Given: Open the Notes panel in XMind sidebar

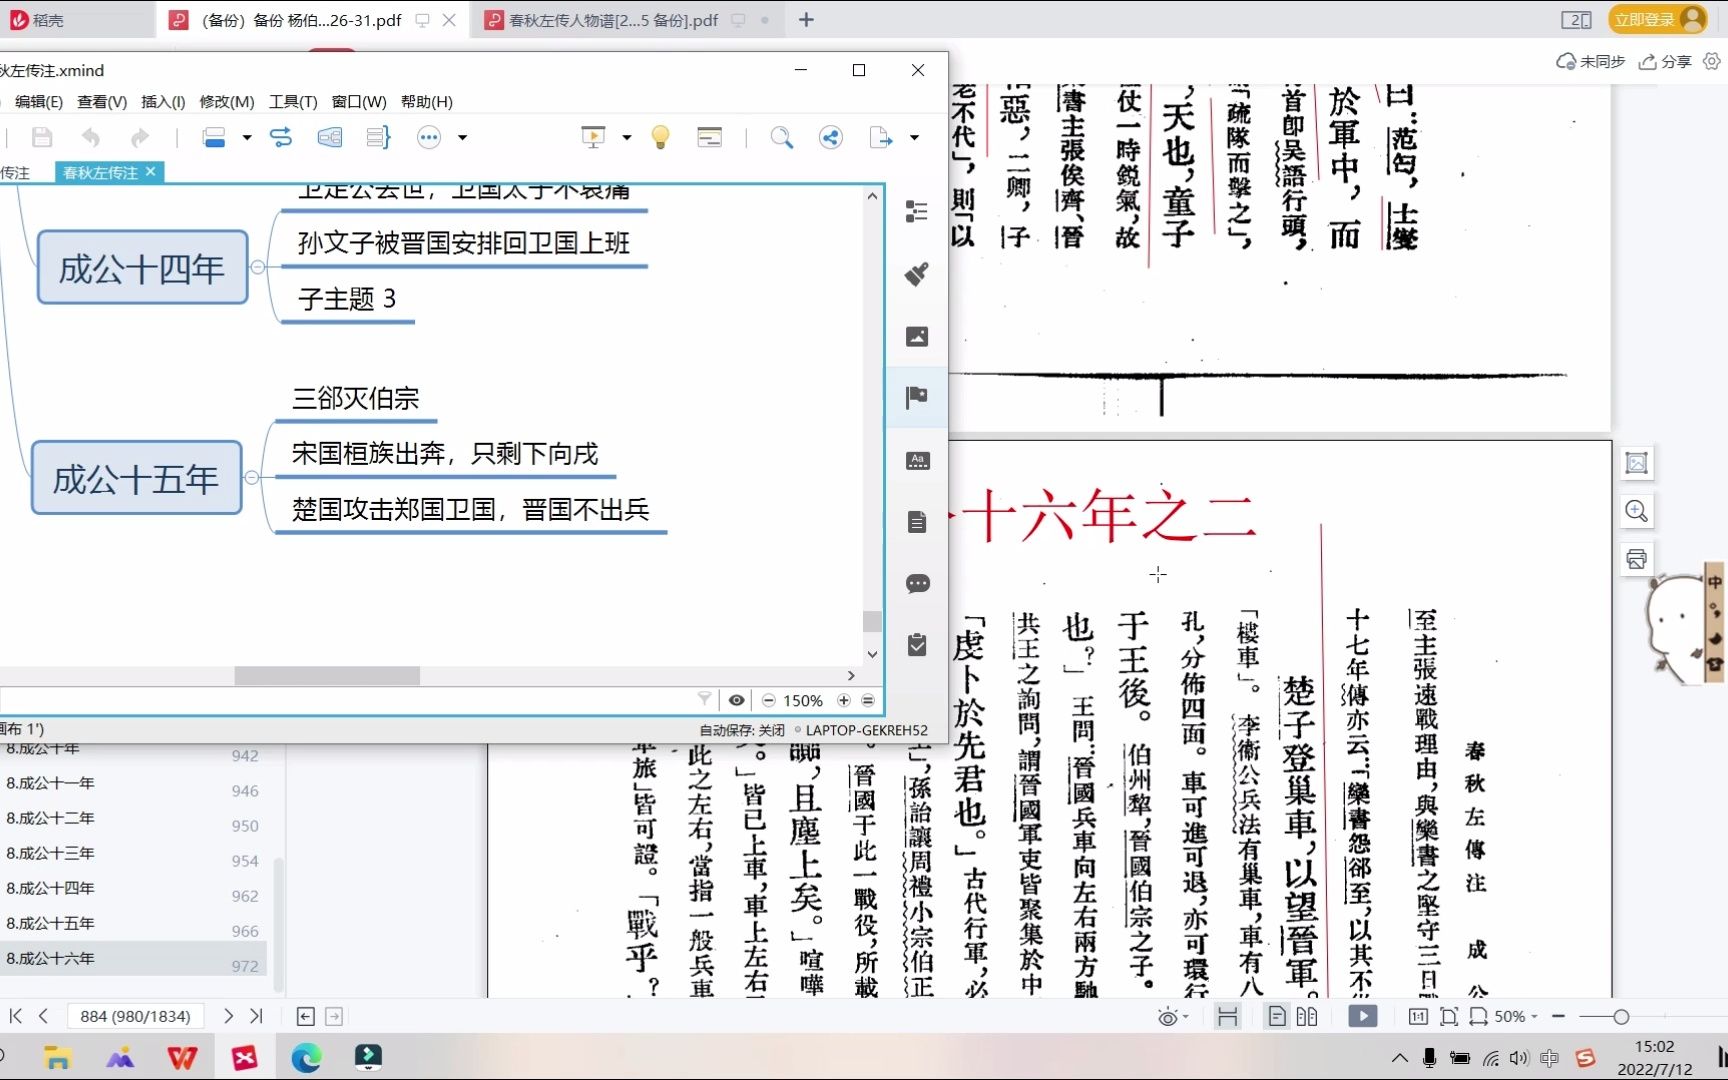Looking at the screenshot, I should pyautogui.click(x=917, y=522).
